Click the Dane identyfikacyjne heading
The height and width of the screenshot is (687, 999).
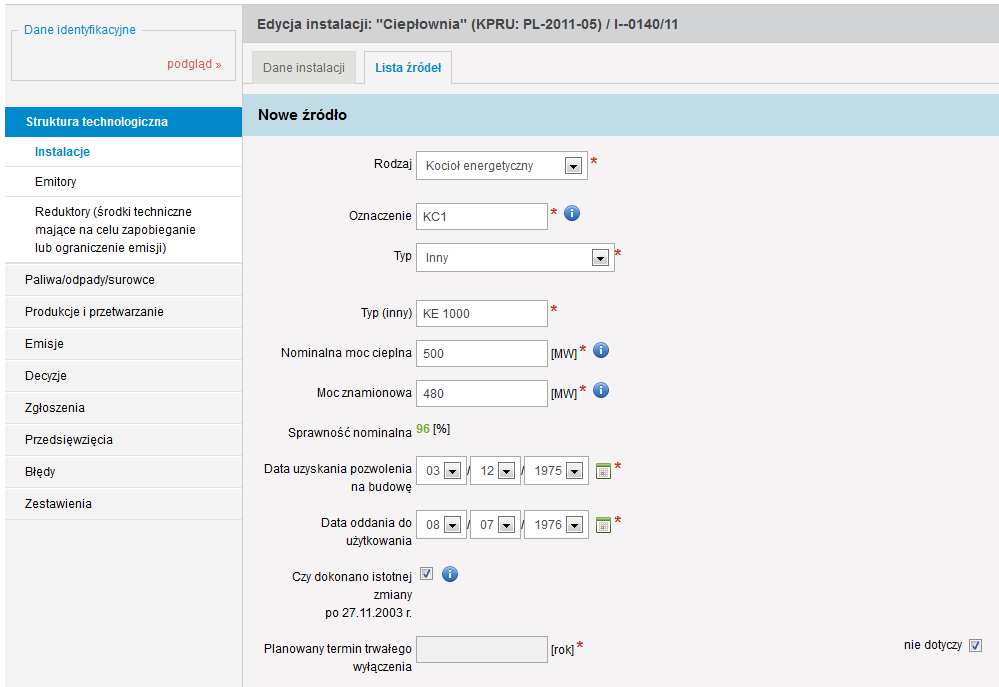(x=80, y=30)
